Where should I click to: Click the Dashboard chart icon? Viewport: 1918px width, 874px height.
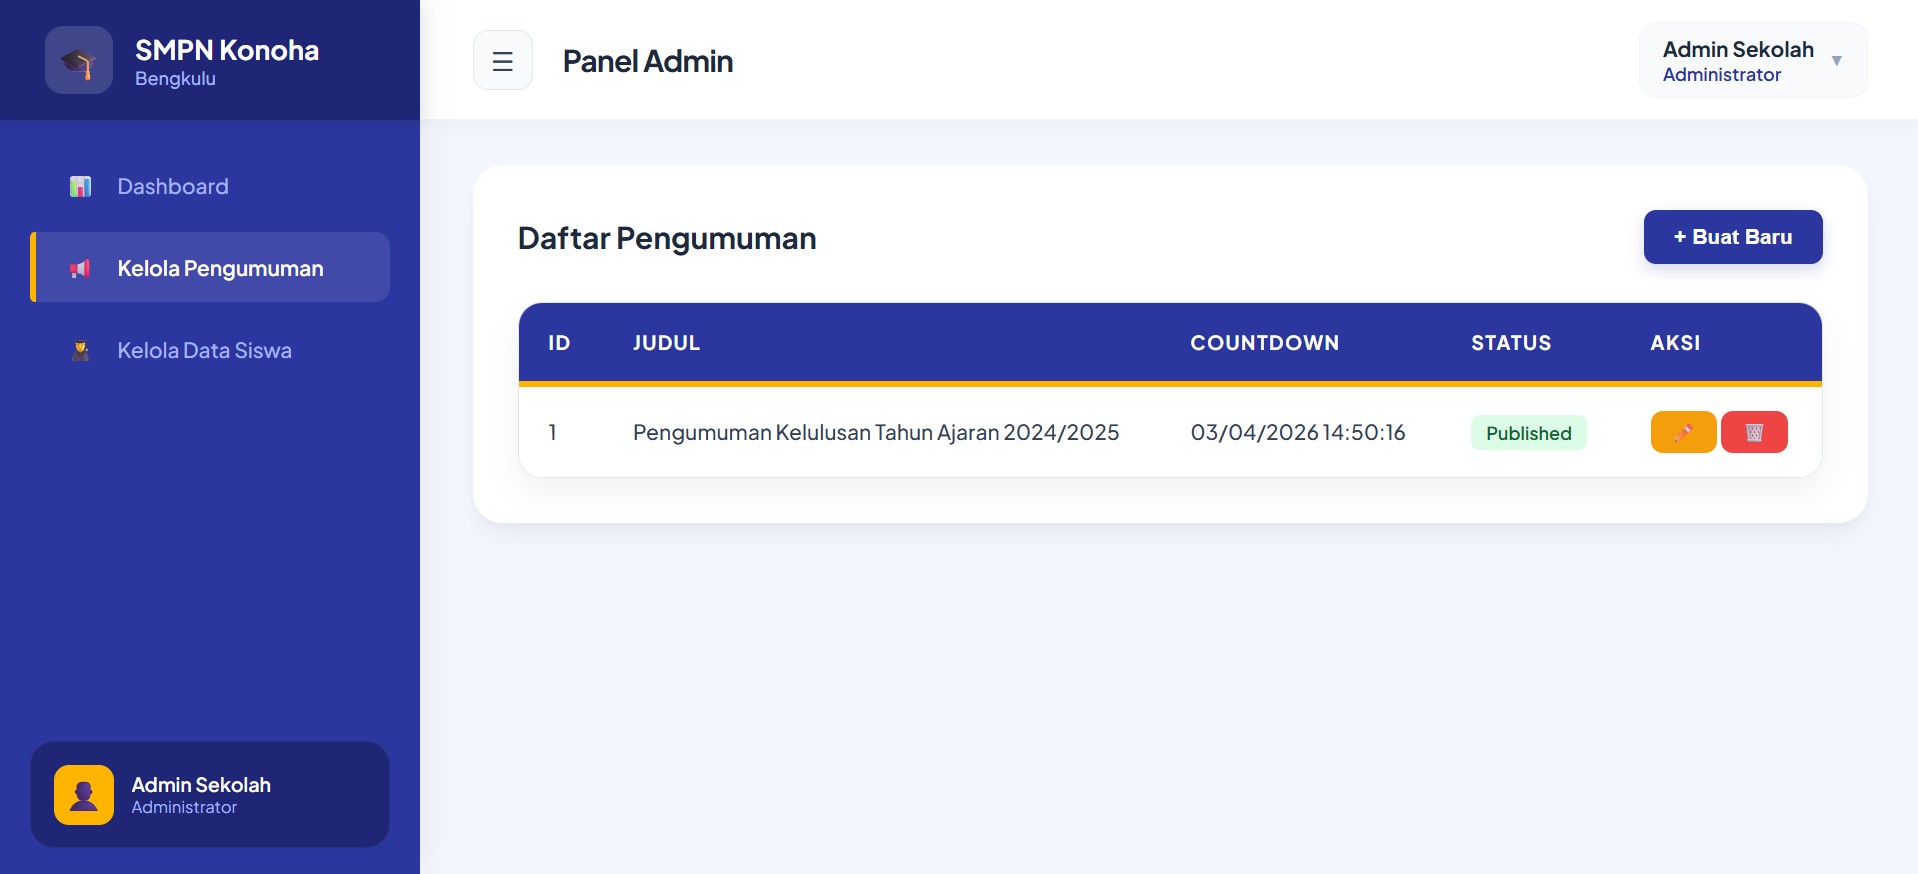pyautogui.click(x=80, y=187)
